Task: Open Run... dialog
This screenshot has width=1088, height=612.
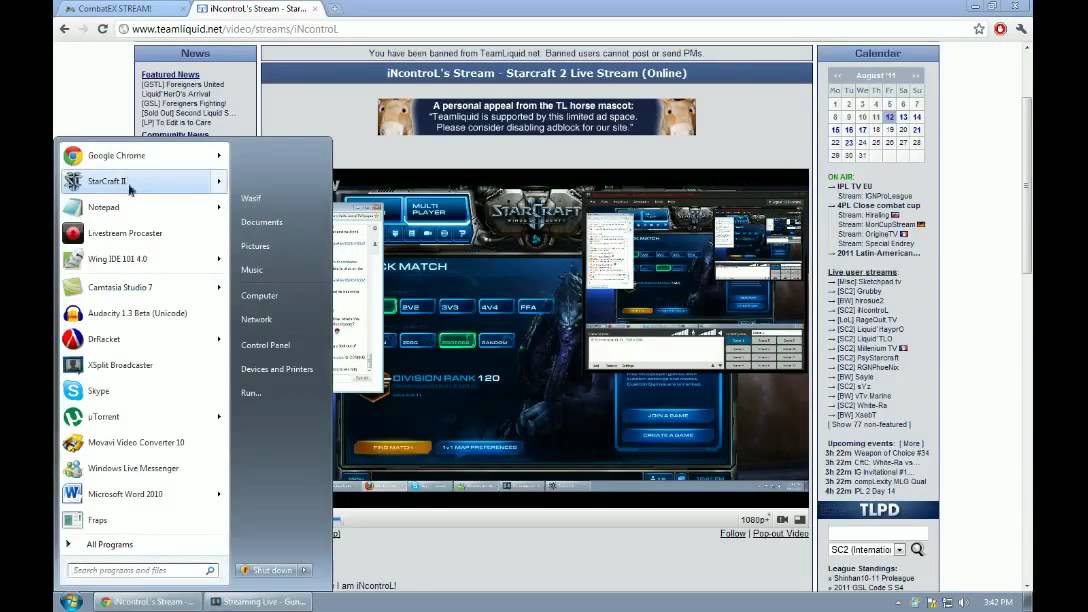Action: (251, 393)
